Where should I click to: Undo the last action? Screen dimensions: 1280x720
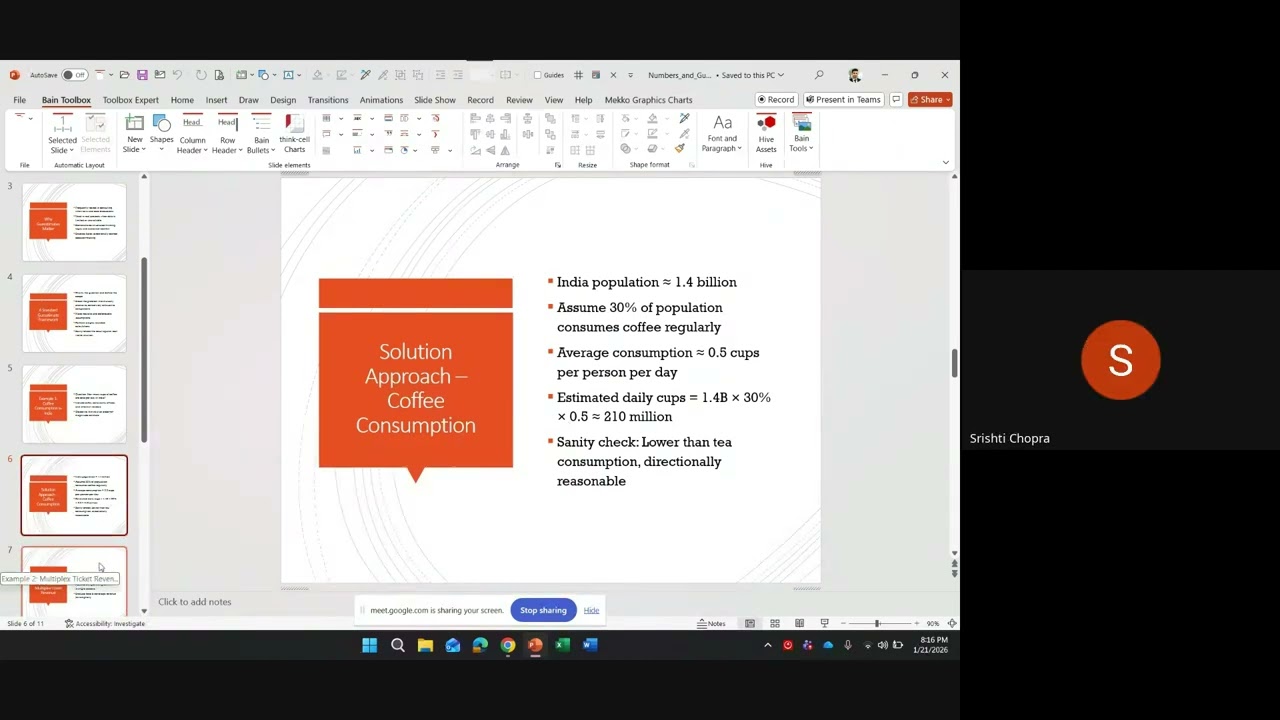pos(177,75)
